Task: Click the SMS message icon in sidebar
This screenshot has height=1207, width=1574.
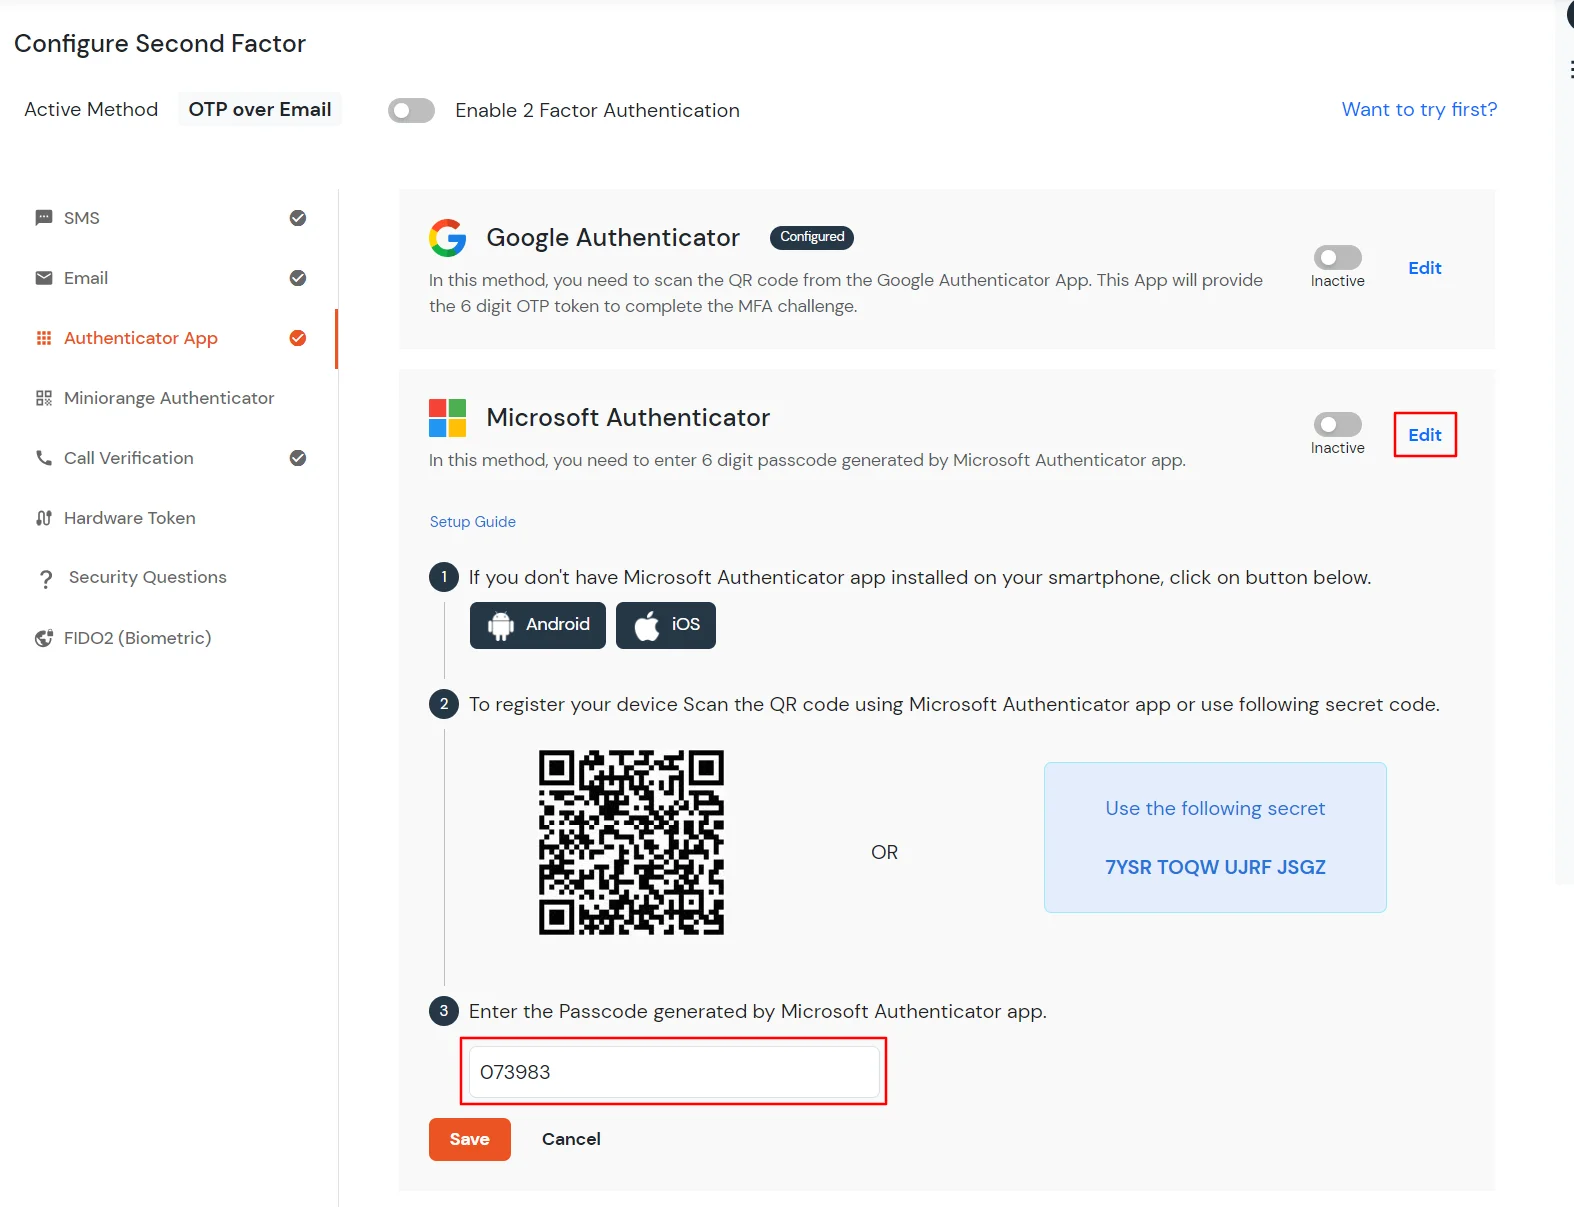Action: [44, 218]
